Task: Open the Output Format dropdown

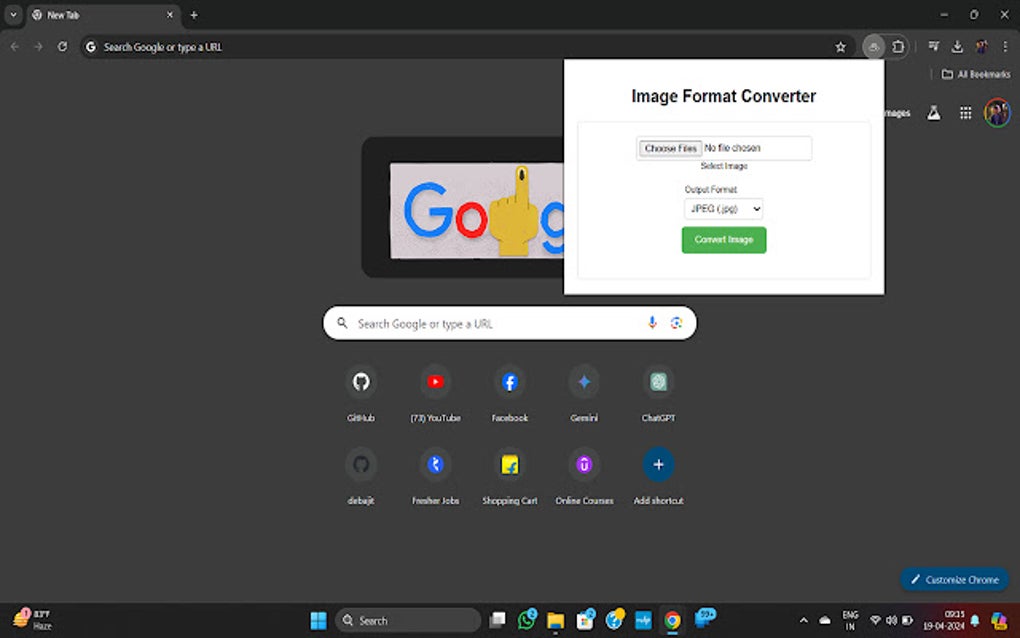Action: click(x=723, y=209)
